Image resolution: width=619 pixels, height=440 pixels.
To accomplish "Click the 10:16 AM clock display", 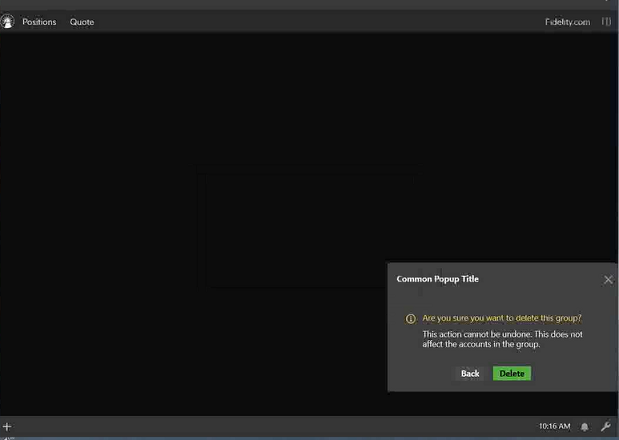I will point(554,427).
